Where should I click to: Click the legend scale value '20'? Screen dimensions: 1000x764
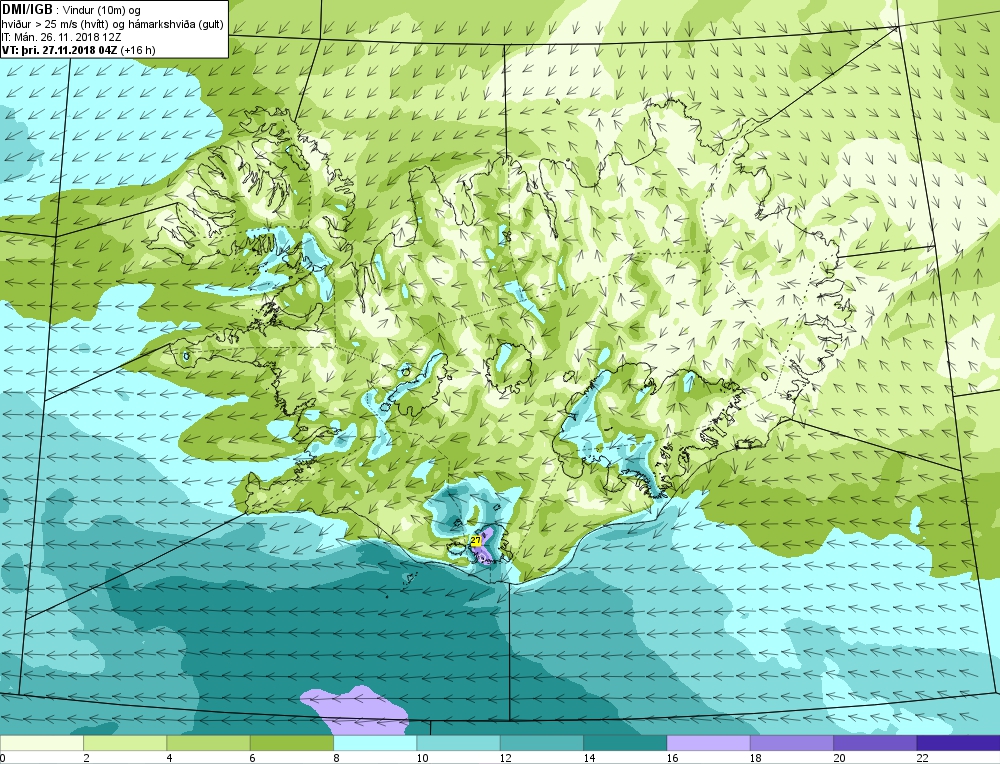coord(839,758)
